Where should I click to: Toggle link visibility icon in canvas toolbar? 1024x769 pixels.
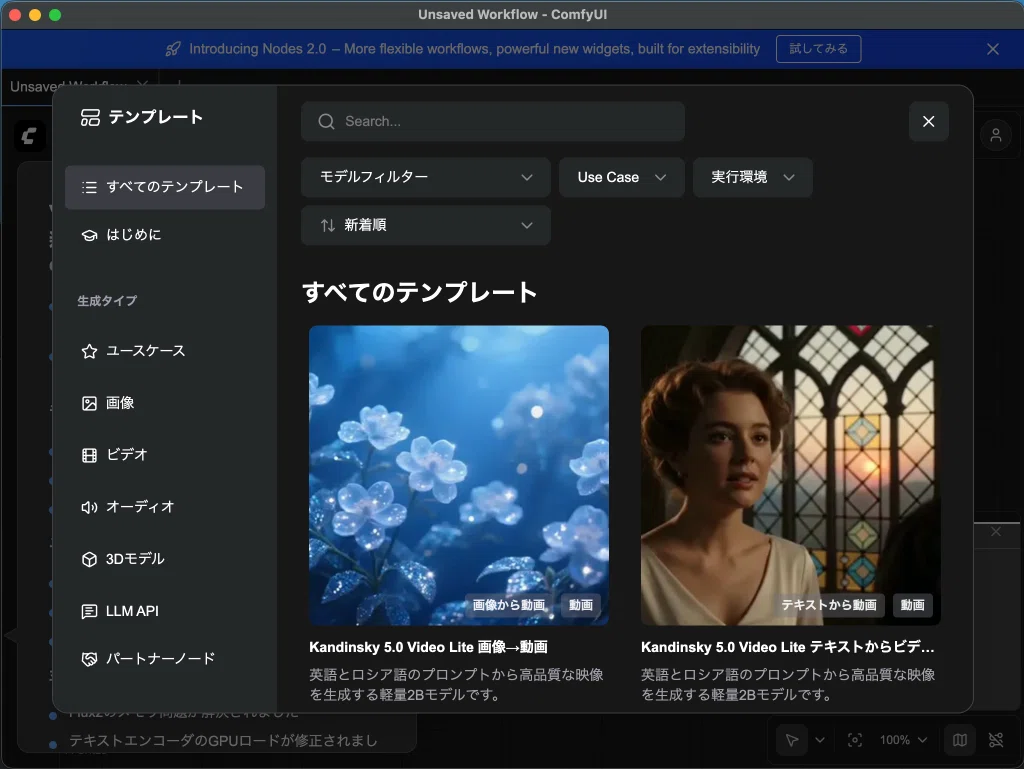point(996,740)
